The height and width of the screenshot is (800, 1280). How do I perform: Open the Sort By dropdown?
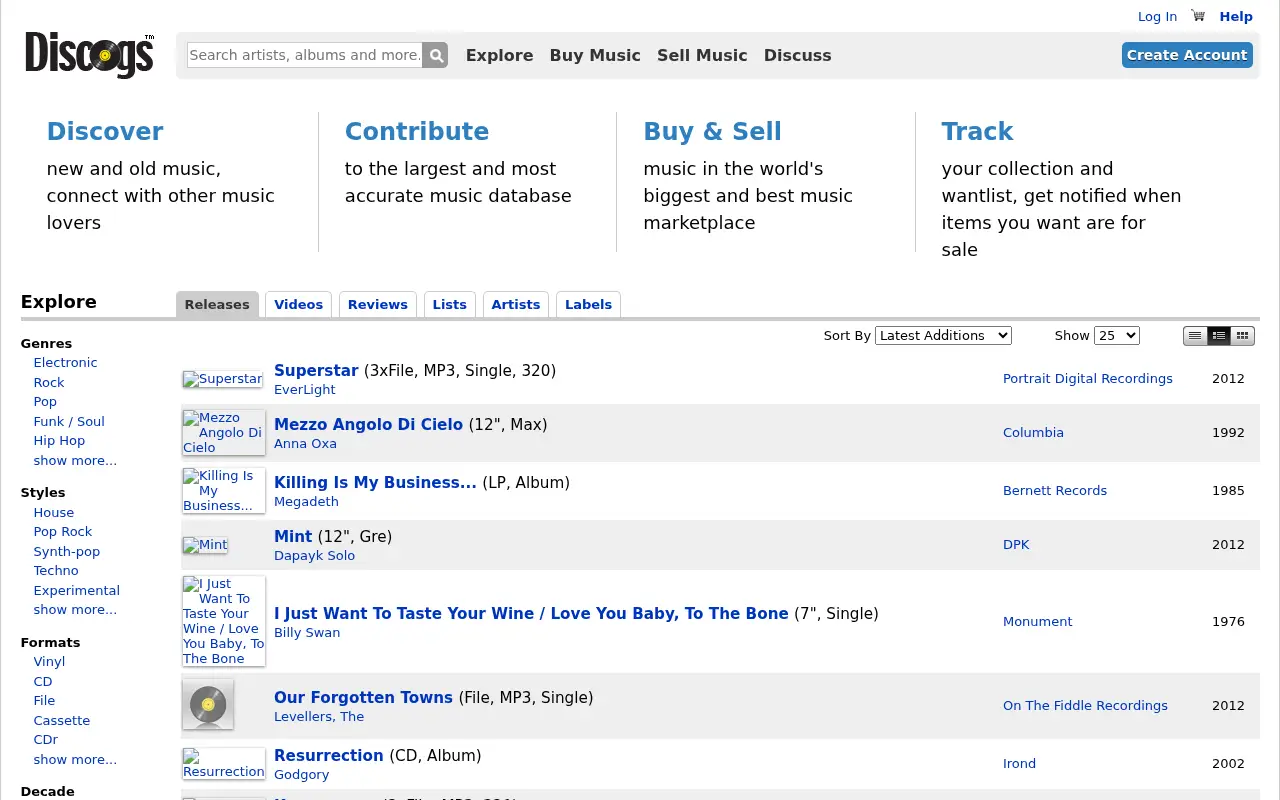(x=943, y=336)
